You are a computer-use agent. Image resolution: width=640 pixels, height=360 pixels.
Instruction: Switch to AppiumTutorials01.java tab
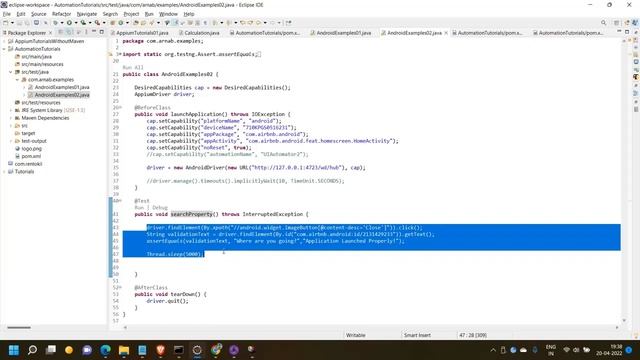(x=139, y=33)
